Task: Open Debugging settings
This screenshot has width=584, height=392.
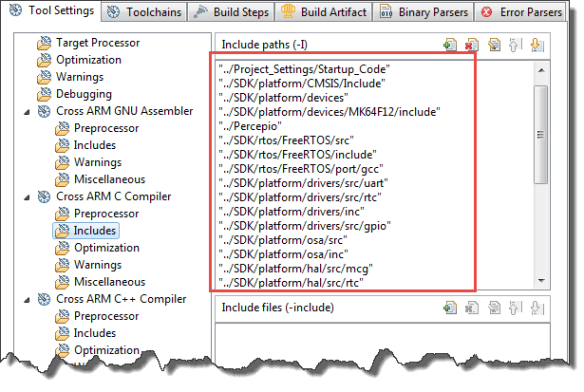Action: click(74, 94)
